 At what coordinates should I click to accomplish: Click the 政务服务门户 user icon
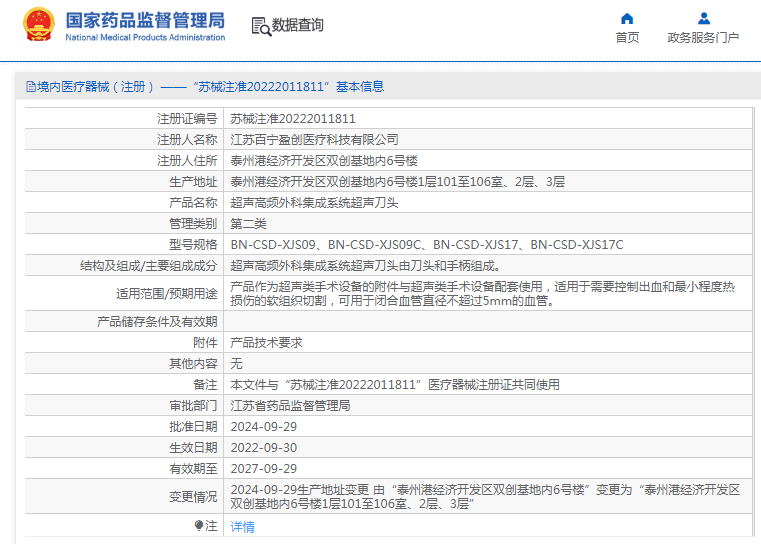point(704,18)
